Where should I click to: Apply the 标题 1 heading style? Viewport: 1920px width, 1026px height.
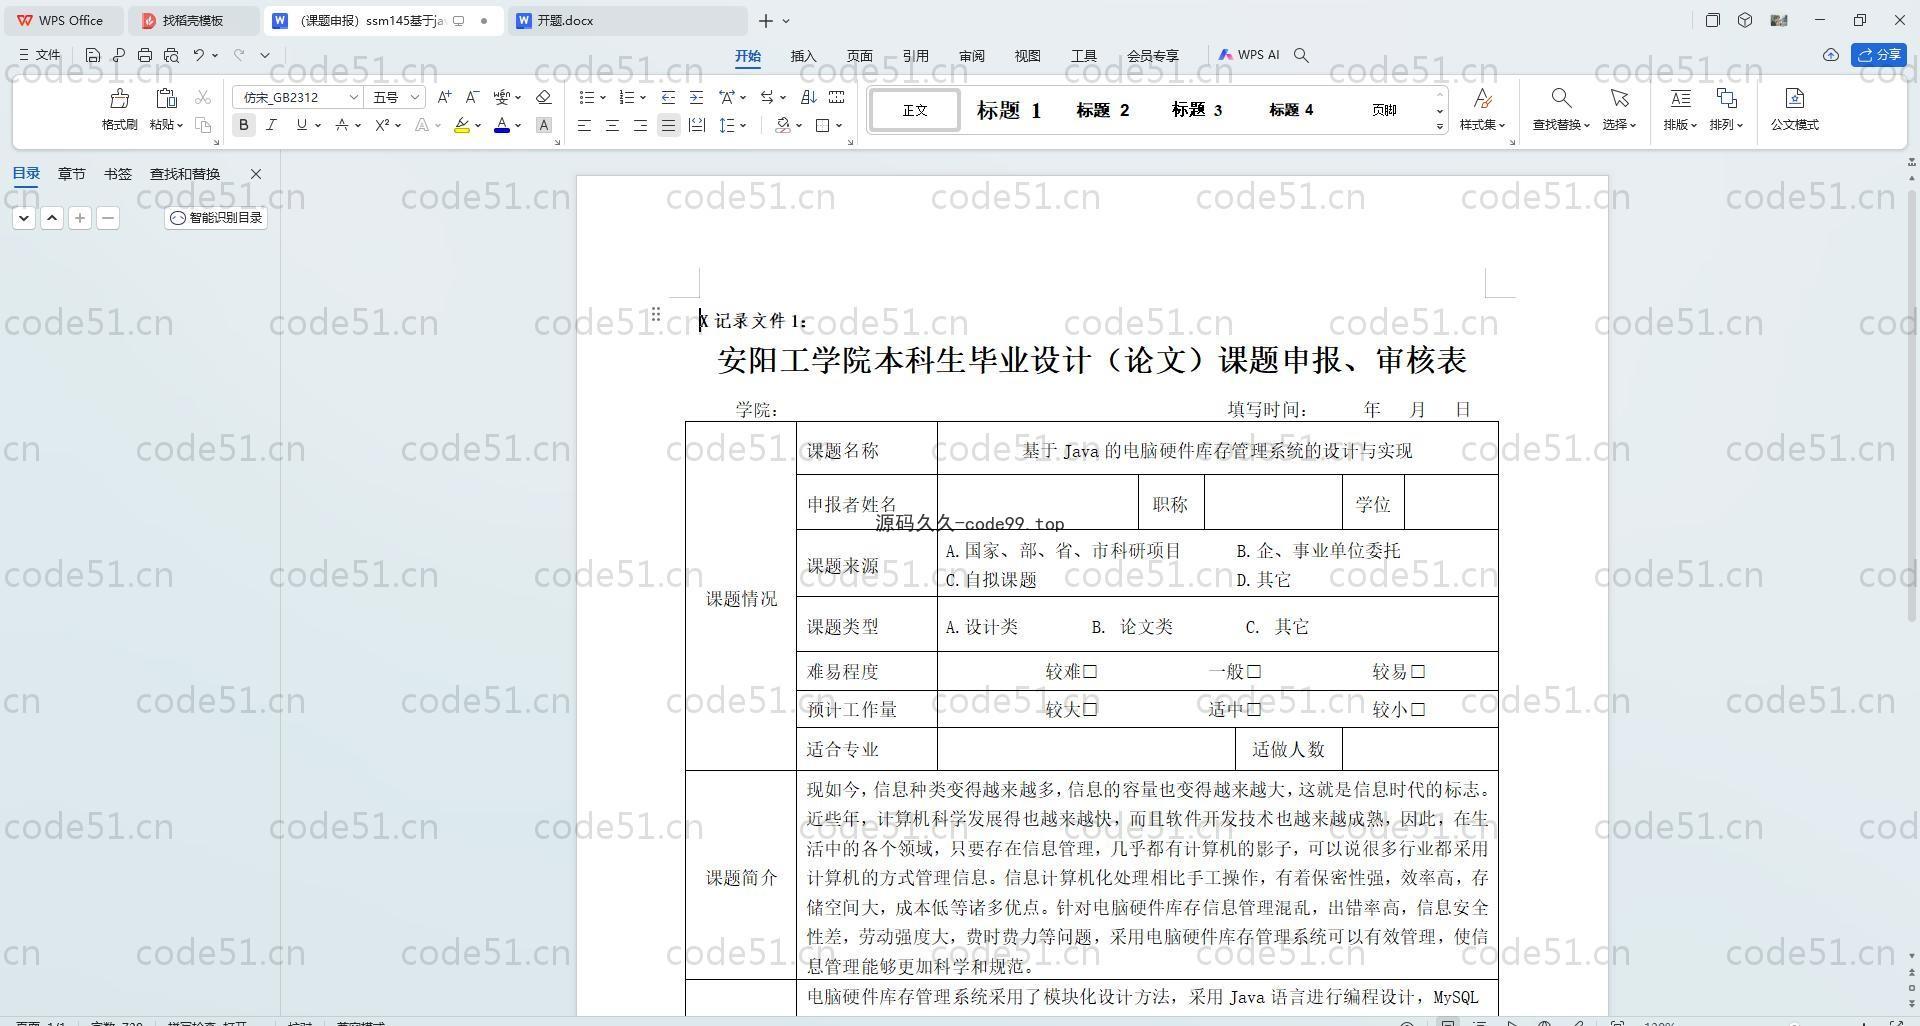pyautogui.click(x=1009, y=110)
